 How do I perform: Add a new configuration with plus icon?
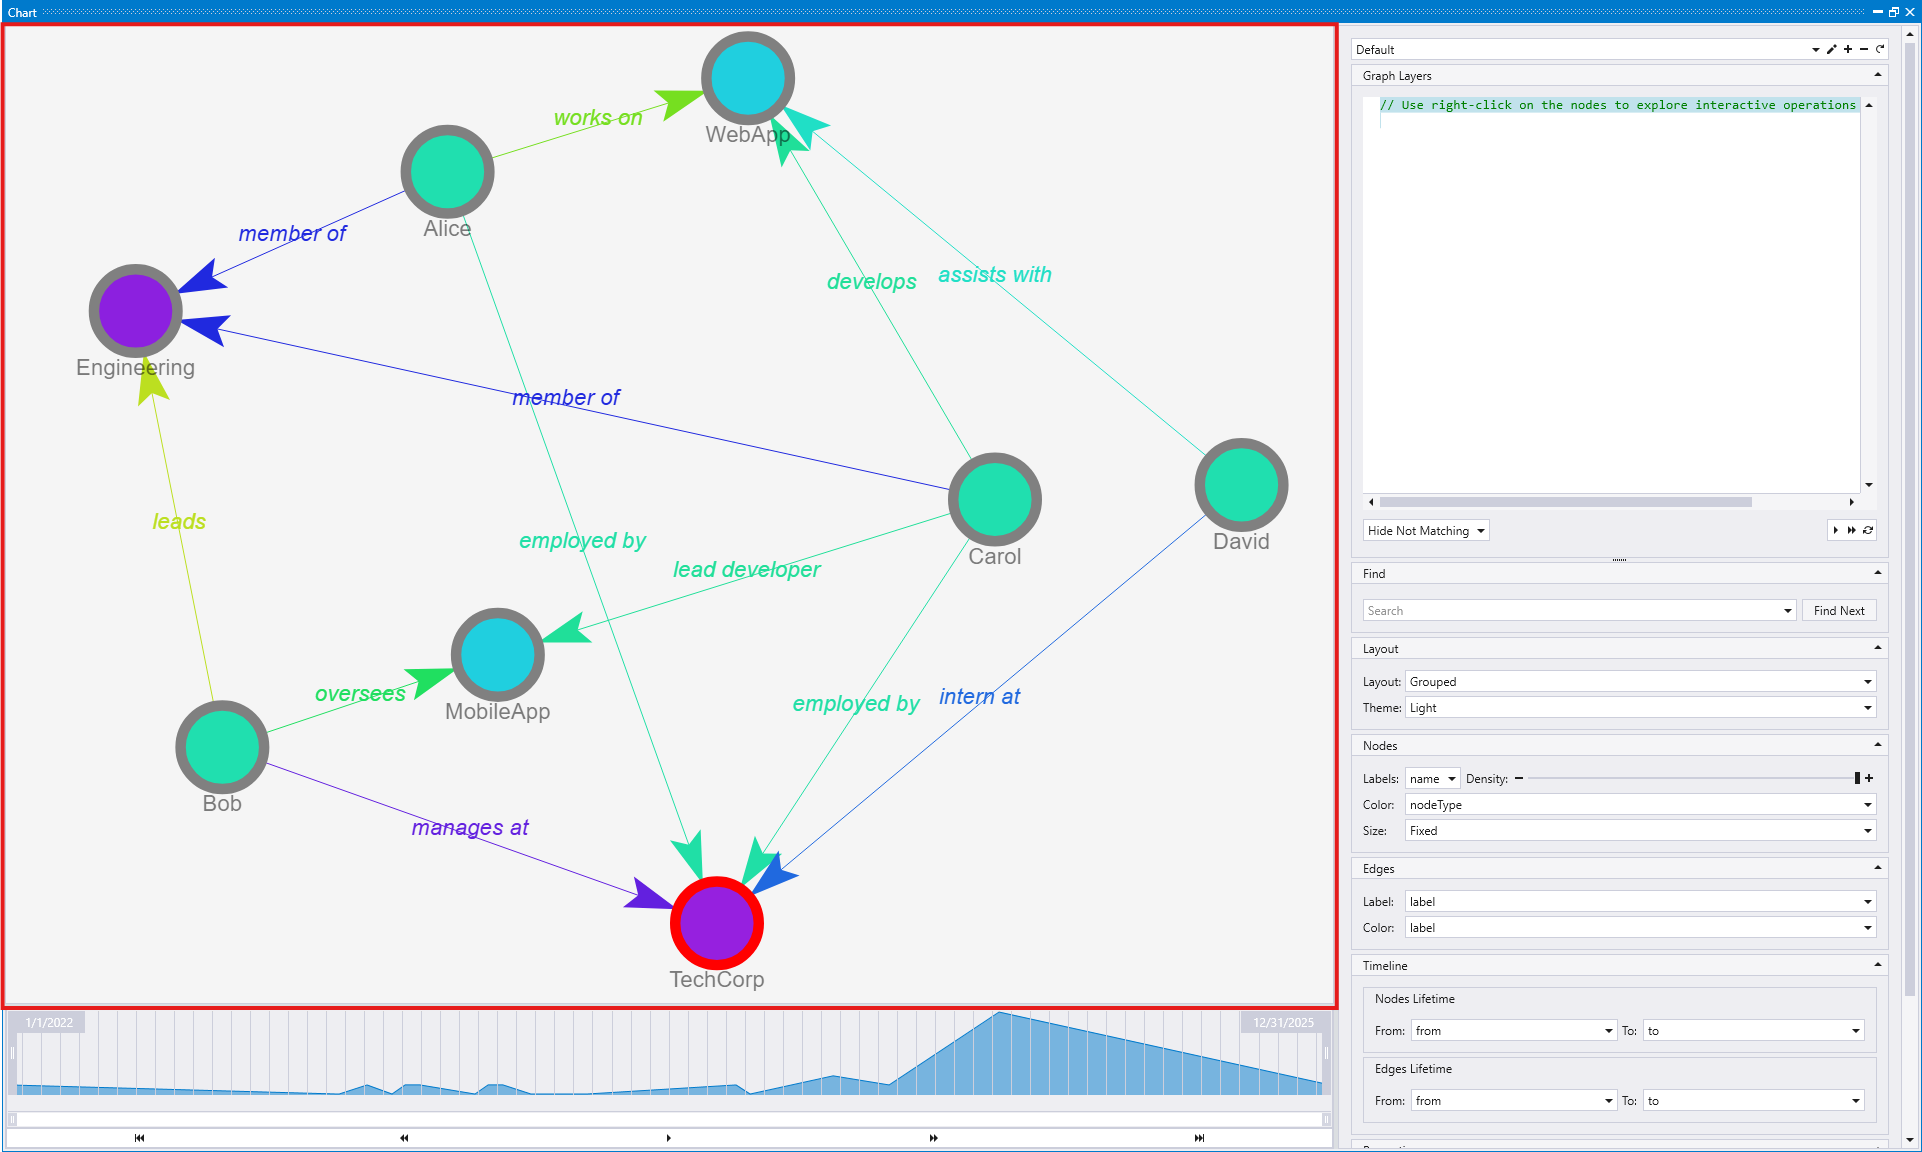[x=1848, y=49]
